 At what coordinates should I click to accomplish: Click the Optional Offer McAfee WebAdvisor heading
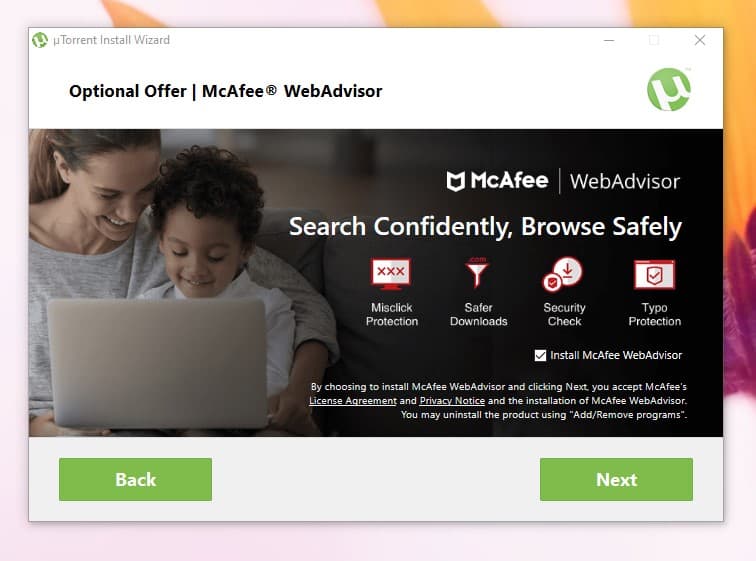226,91
